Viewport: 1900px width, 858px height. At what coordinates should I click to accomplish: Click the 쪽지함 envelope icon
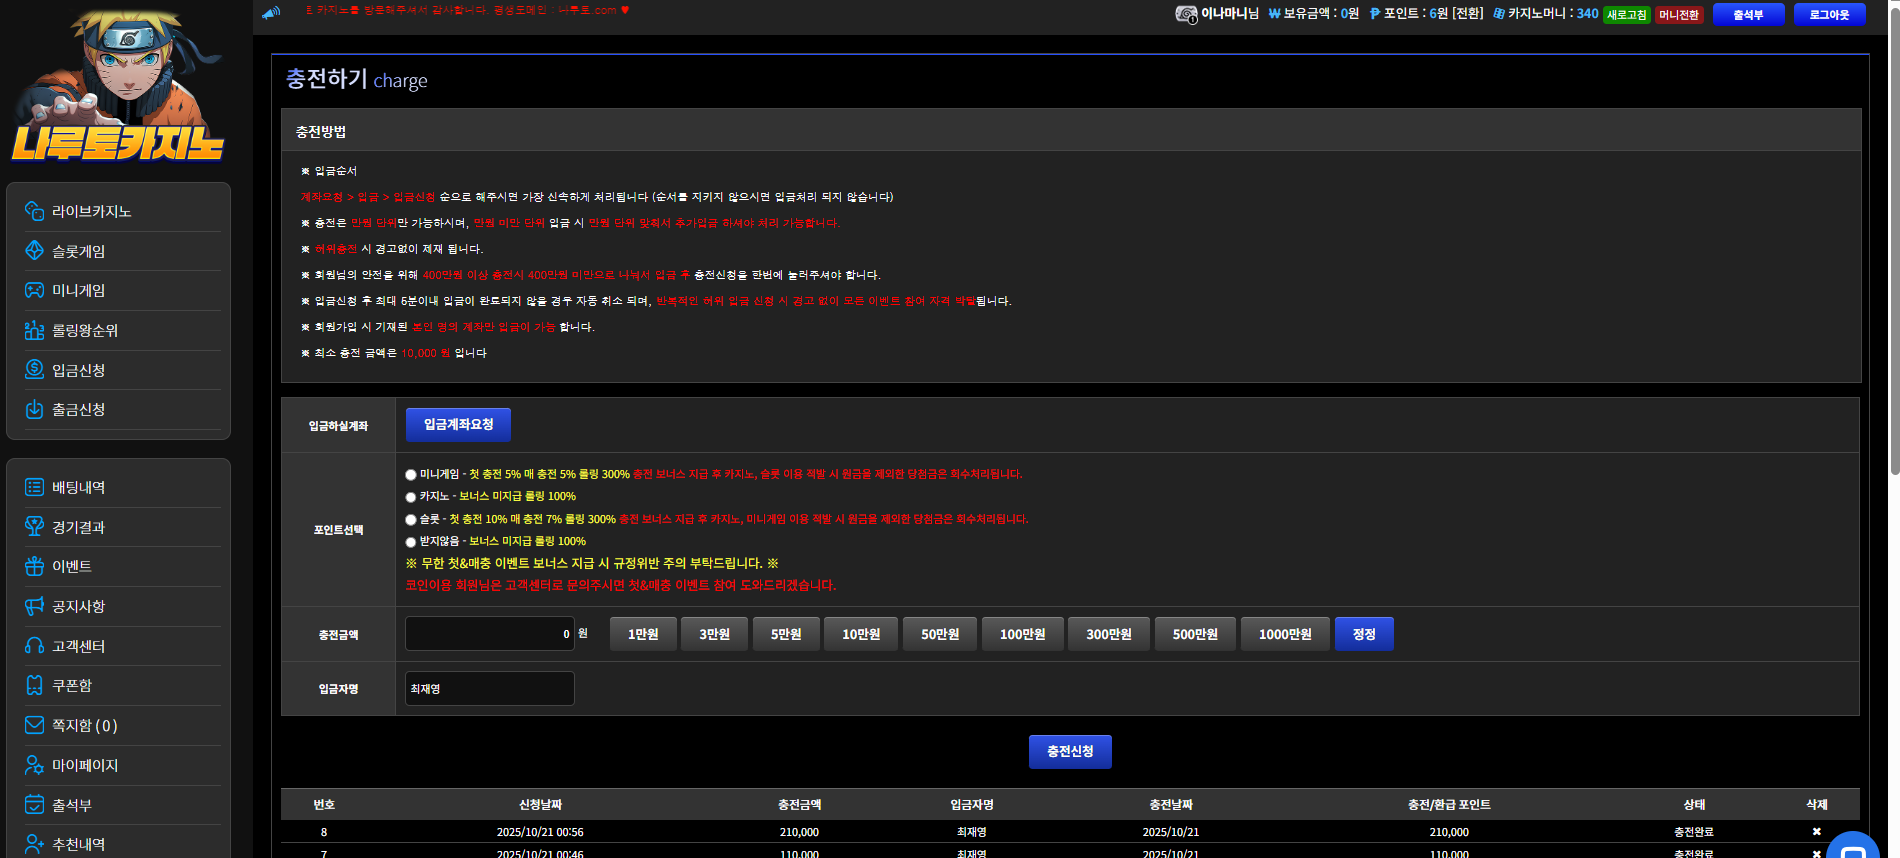click(x=34, y=725)
